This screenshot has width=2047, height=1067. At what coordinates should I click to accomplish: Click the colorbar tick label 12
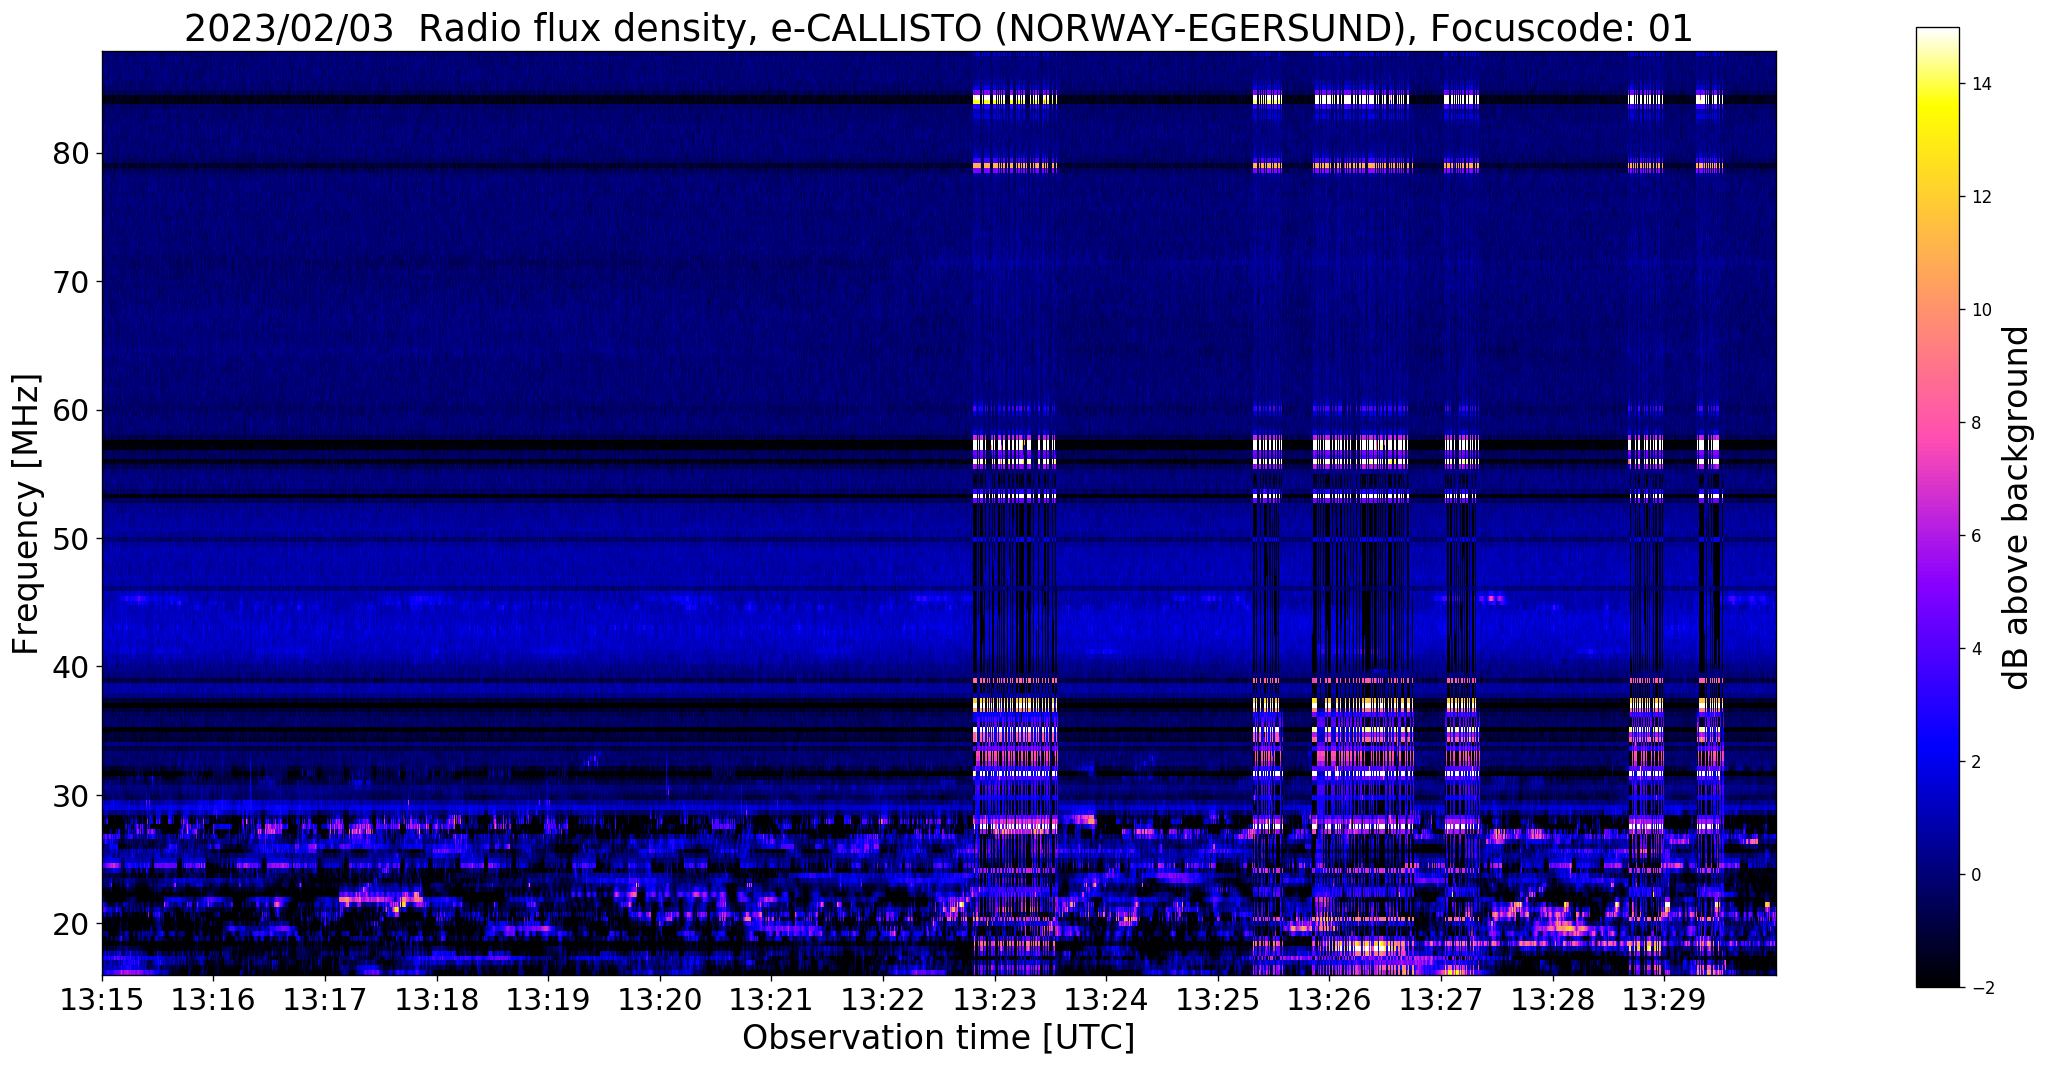tap(1981, 197)
